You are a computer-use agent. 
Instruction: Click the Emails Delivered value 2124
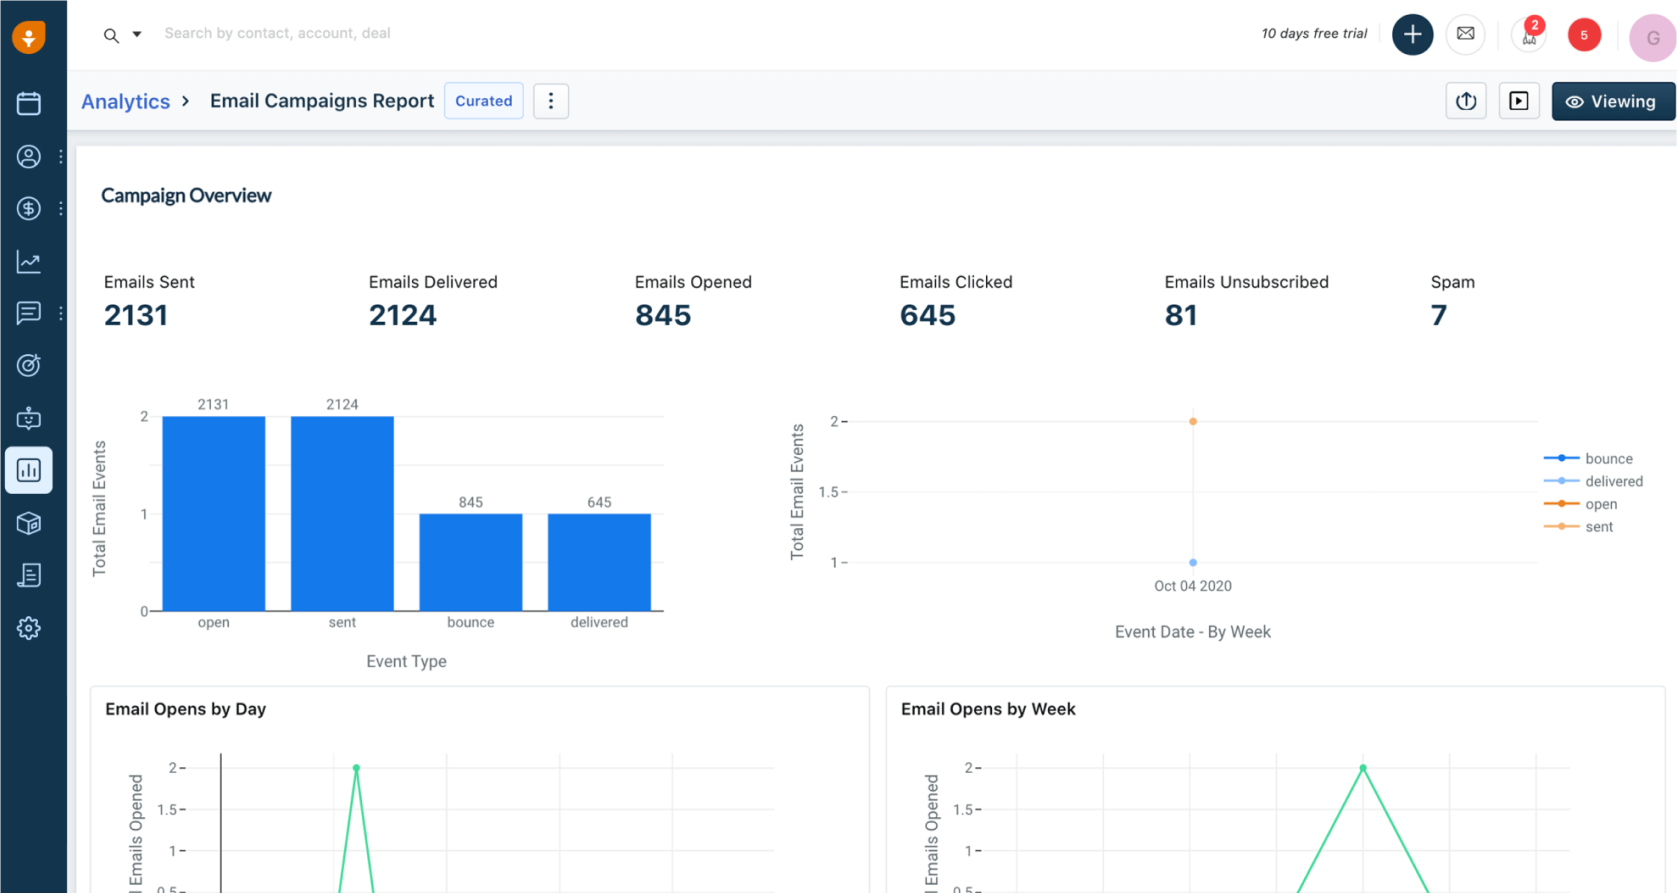pyautogui.click(x=403, y=315)
